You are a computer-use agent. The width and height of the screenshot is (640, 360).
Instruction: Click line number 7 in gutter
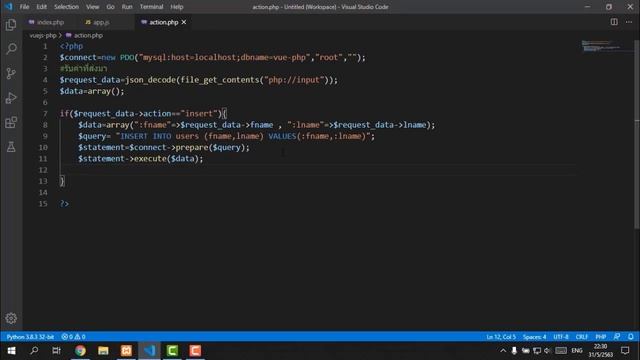(x=45, y=113)
